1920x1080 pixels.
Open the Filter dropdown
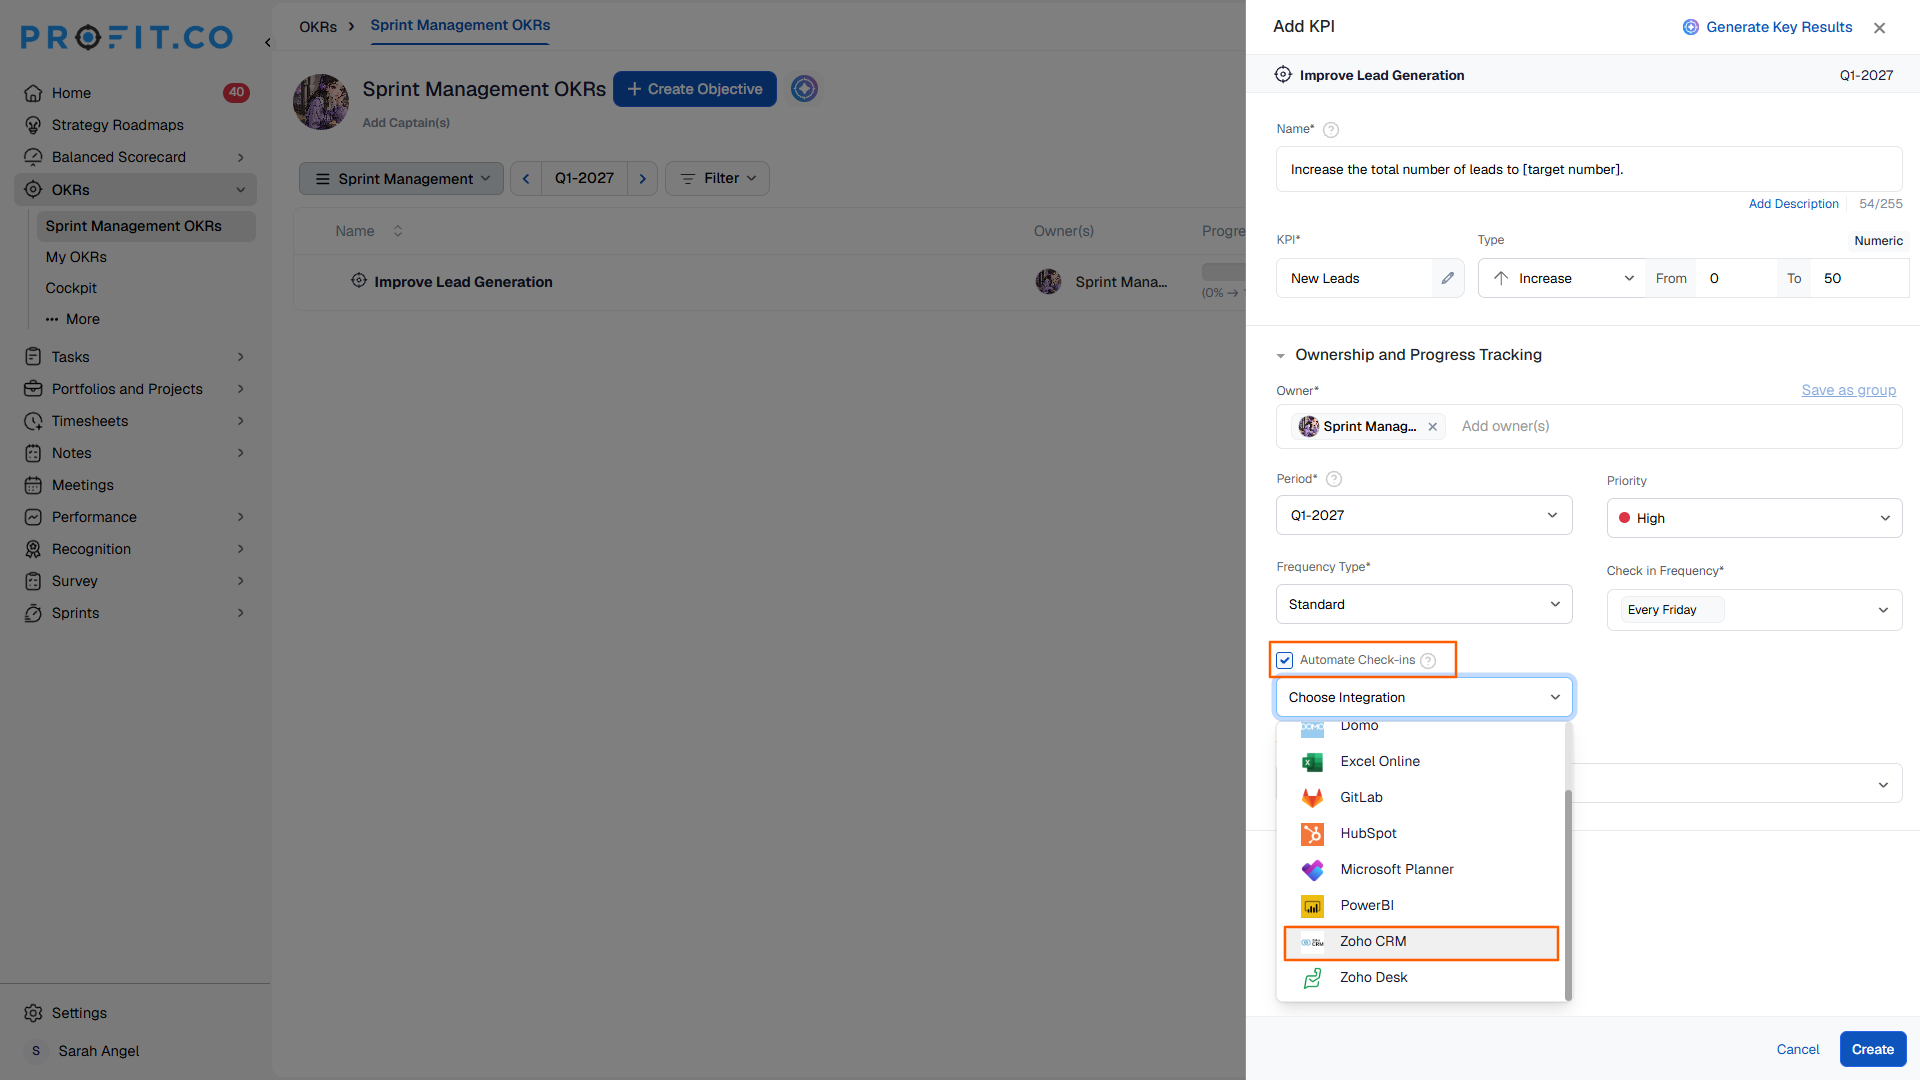[717, 178]
